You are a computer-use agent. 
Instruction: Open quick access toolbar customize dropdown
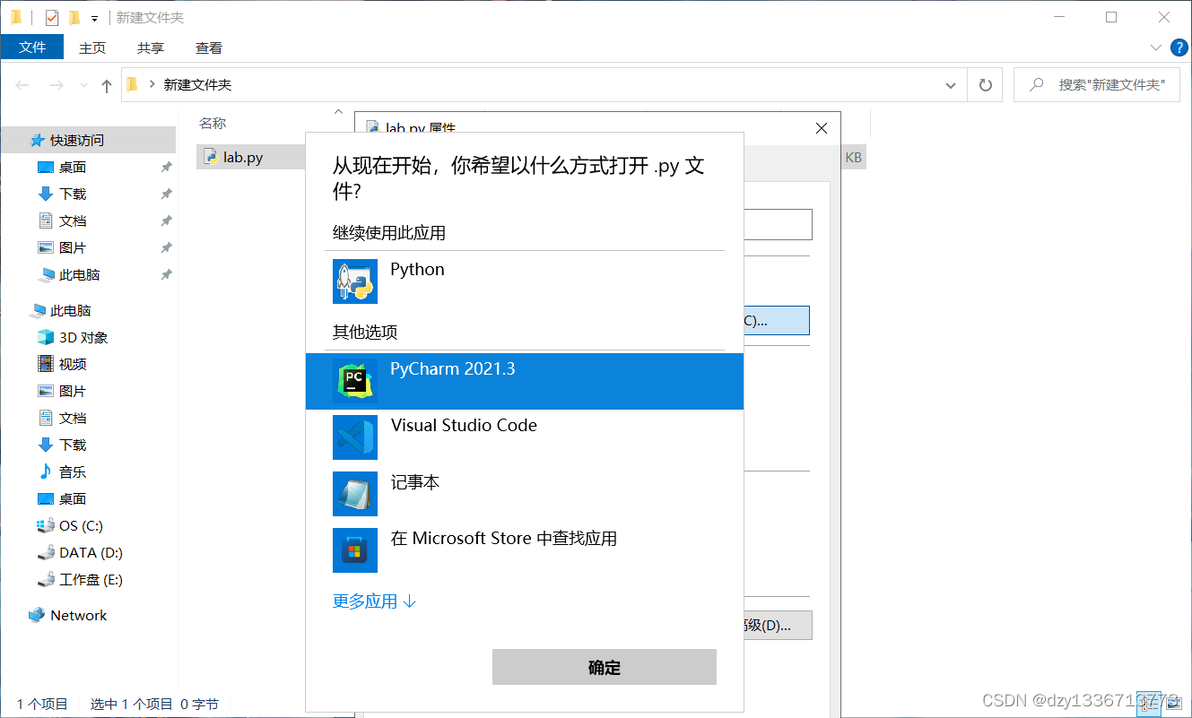click(94, 18)
